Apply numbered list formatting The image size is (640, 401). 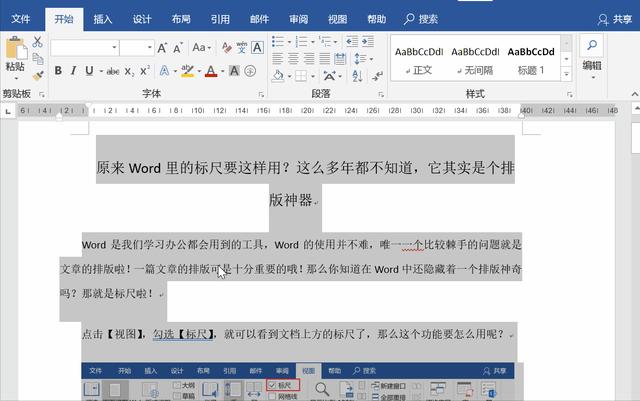pos(301,41)
